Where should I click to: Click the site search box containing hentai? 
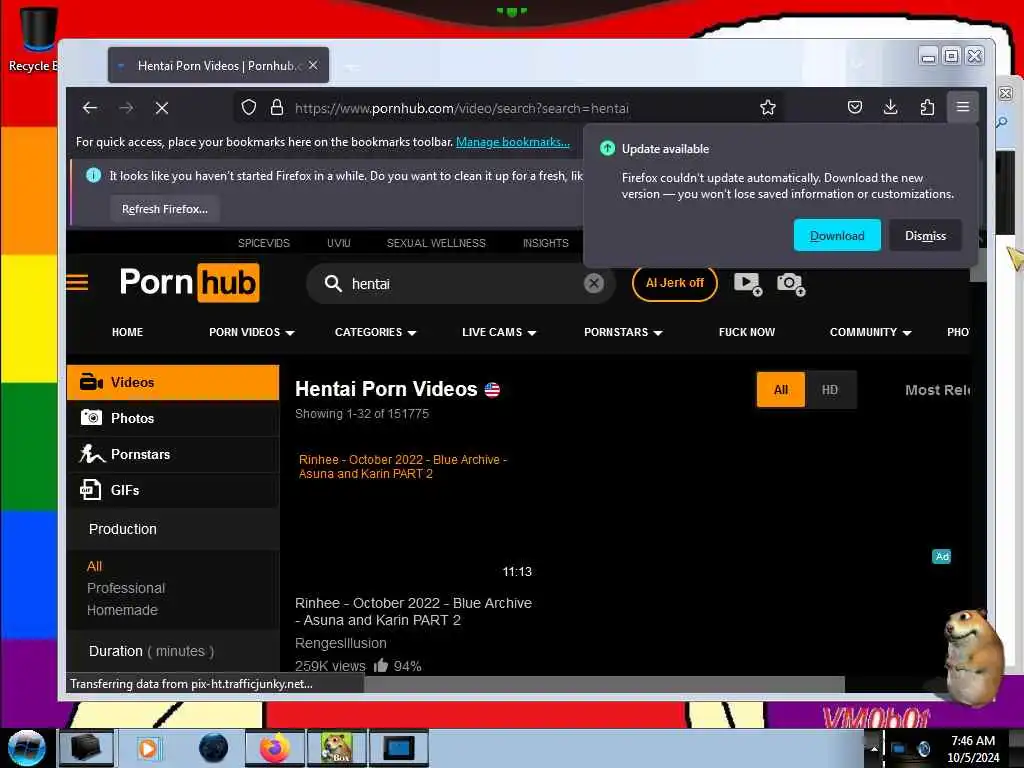(x=460, y=283)
